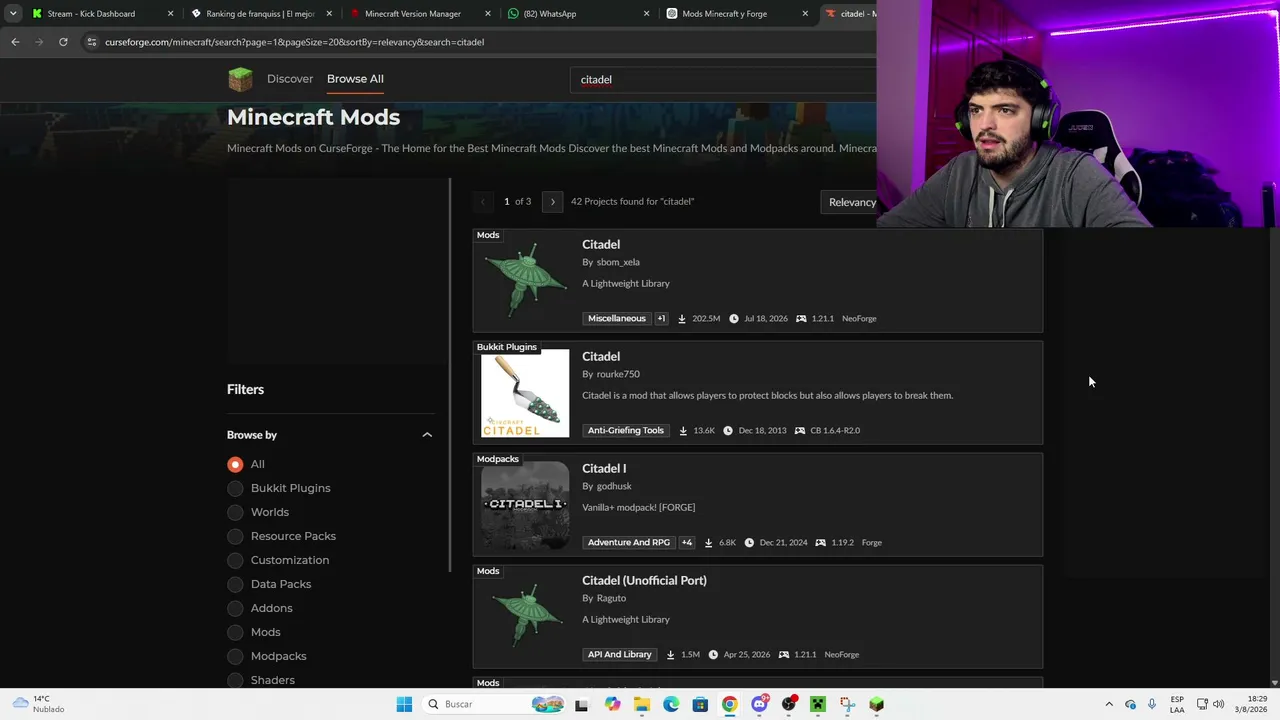Open OBS Studio from the taskbar
The width and height of the screenshot is (1280, 720).
pyautogui.click(x=789, y=704)
